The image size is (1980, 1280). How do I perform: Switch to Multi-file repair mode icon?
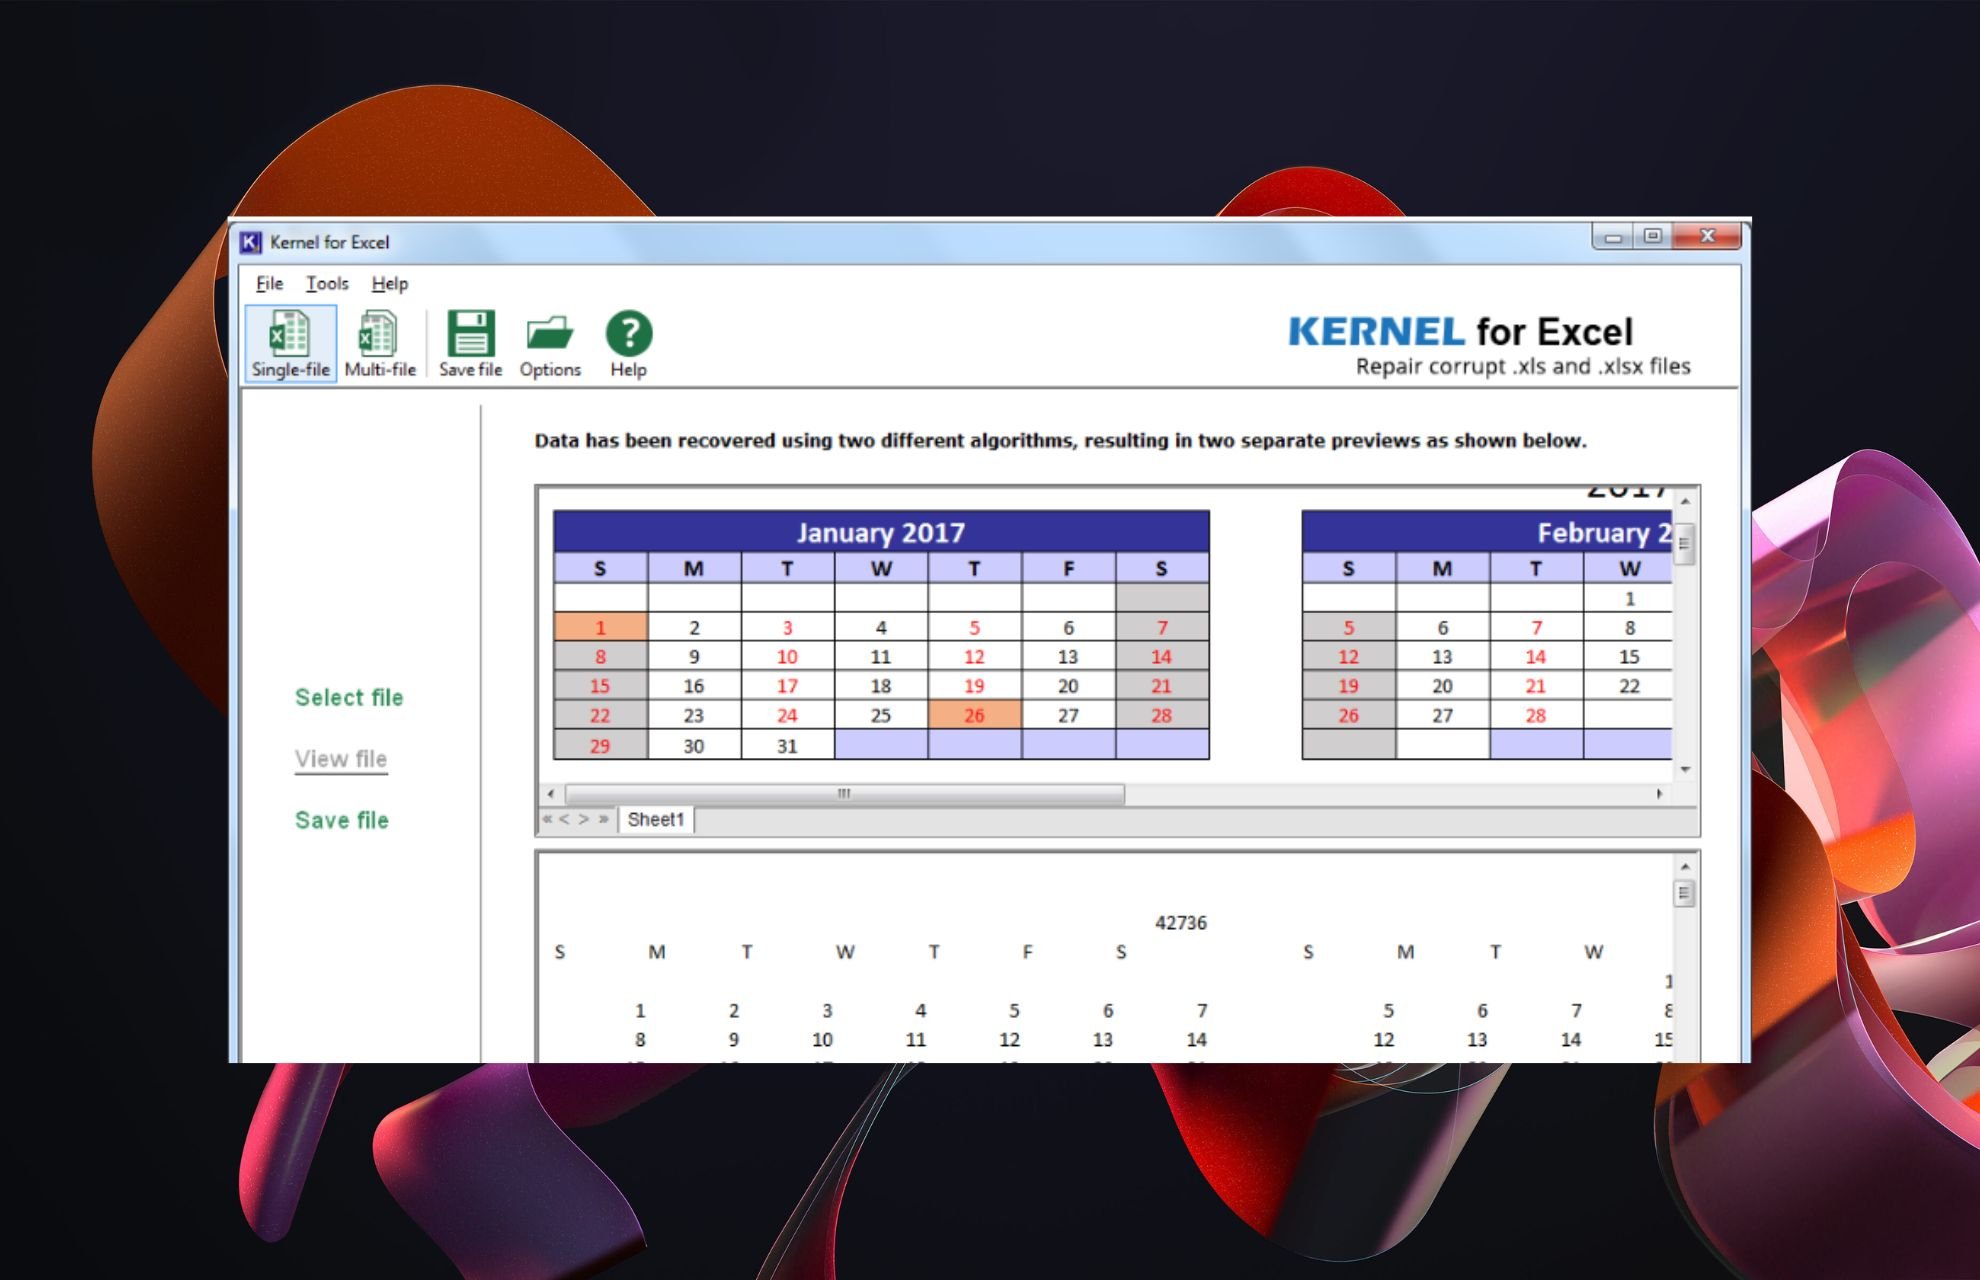click(379, 344)
